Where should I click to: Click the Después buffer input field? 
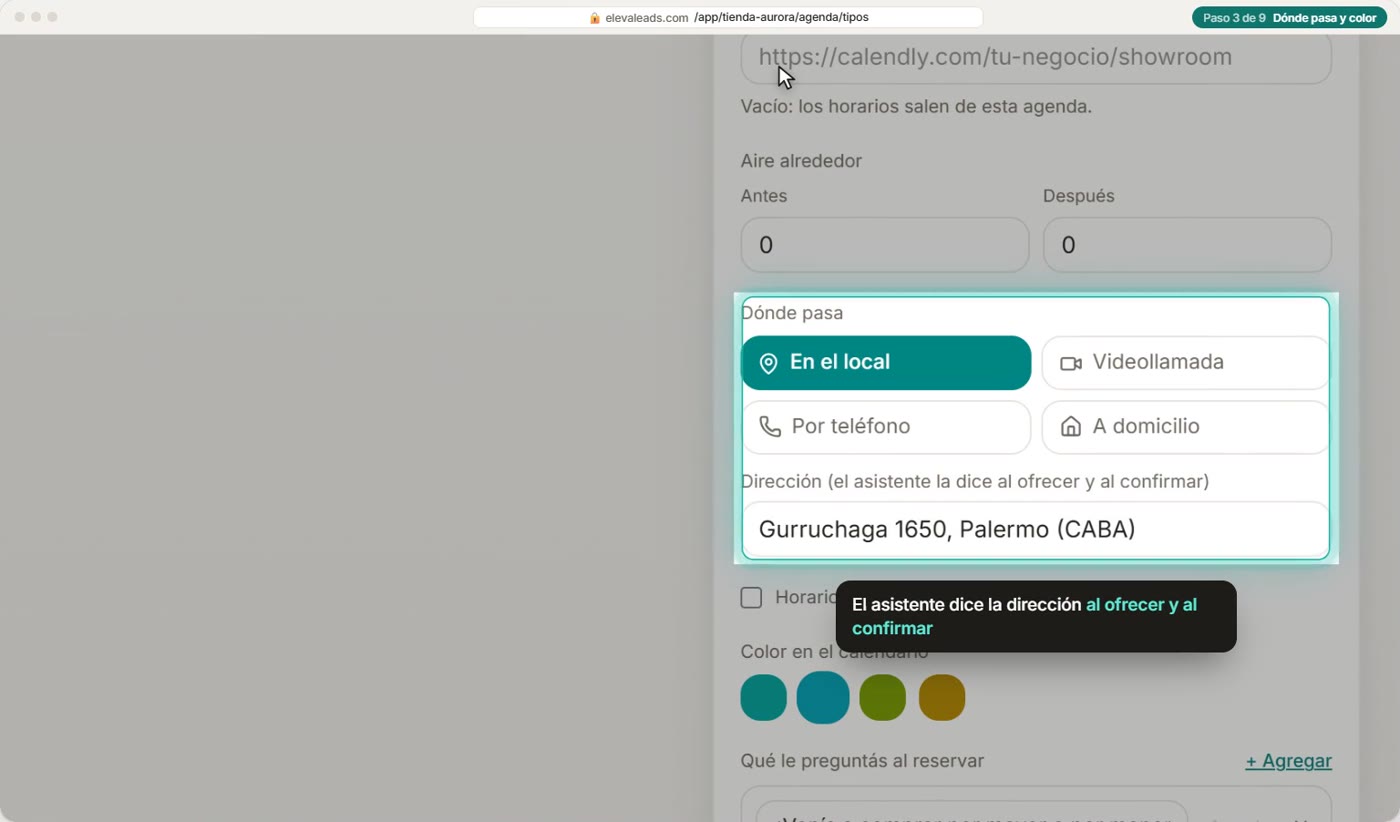point(1187,245)
